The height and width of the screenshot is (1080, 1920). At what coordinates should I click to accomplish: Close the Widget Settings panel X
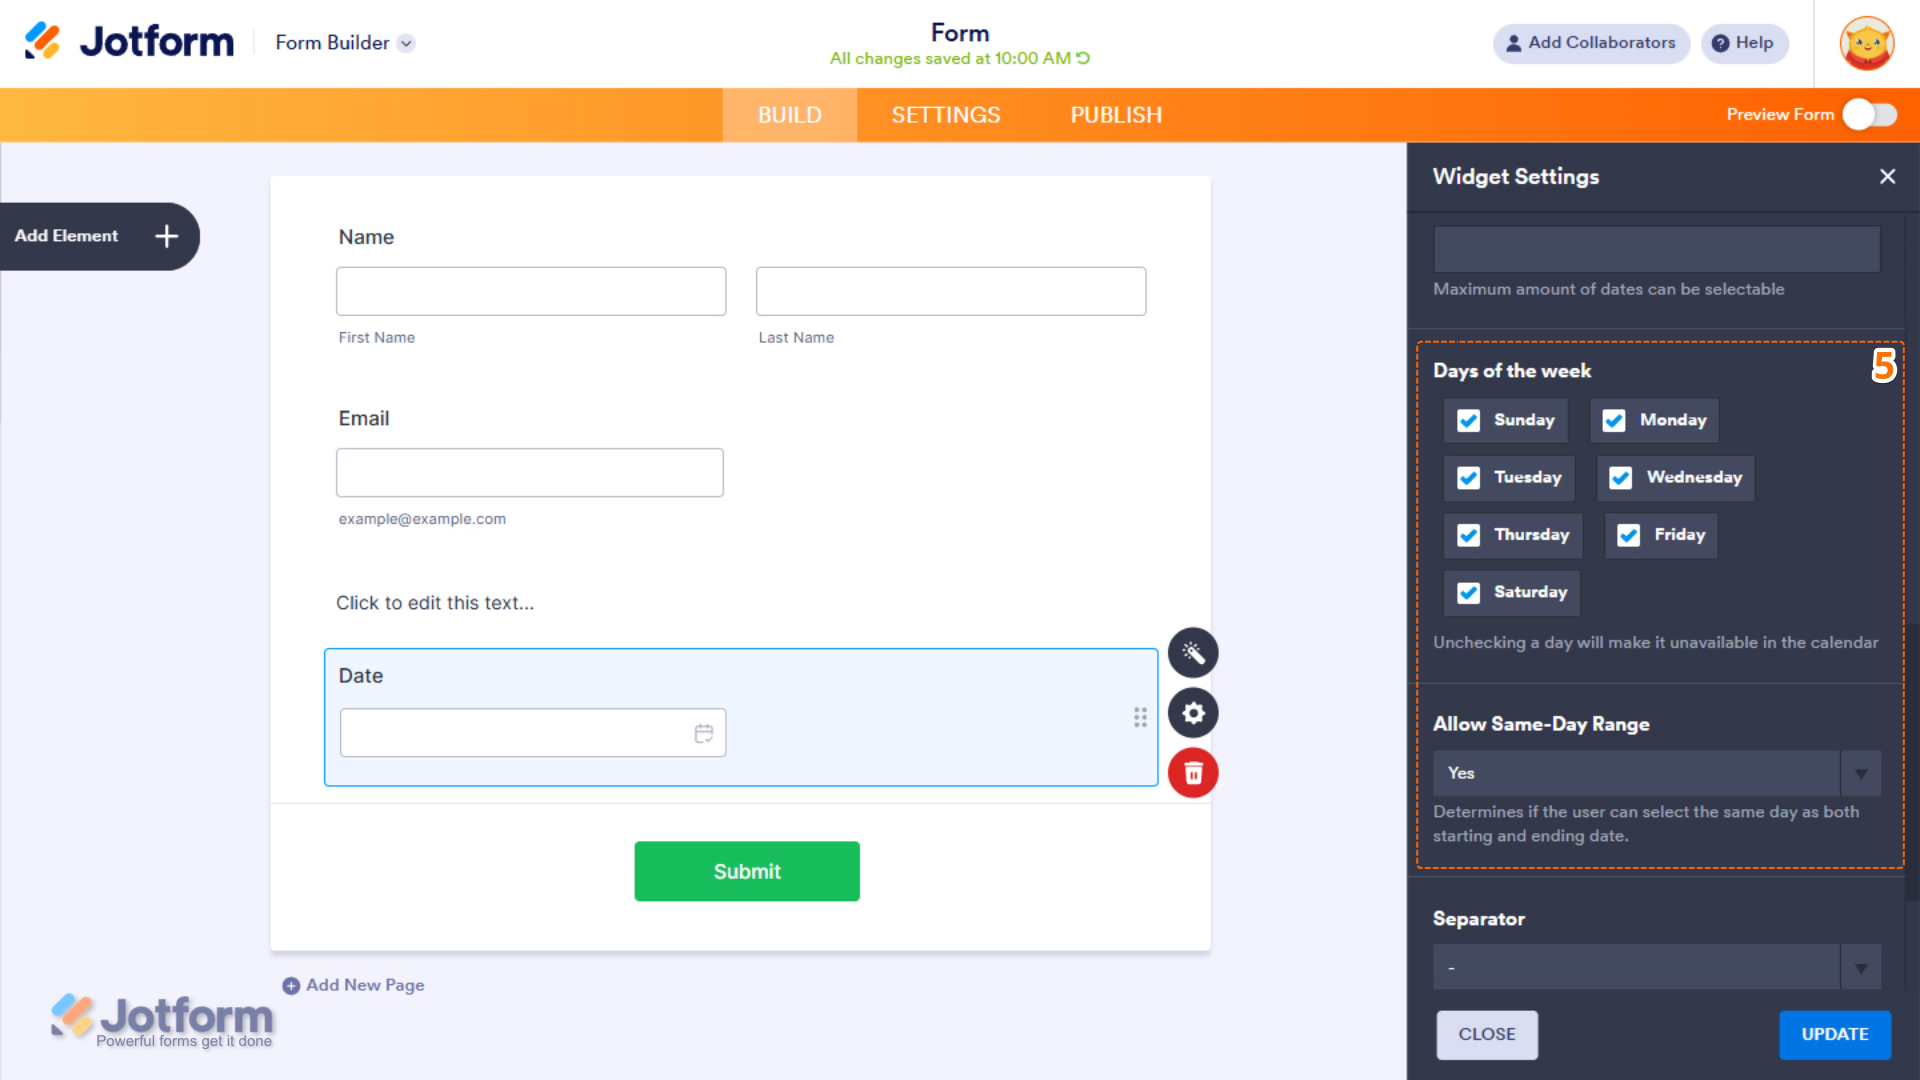(1887, 176)
